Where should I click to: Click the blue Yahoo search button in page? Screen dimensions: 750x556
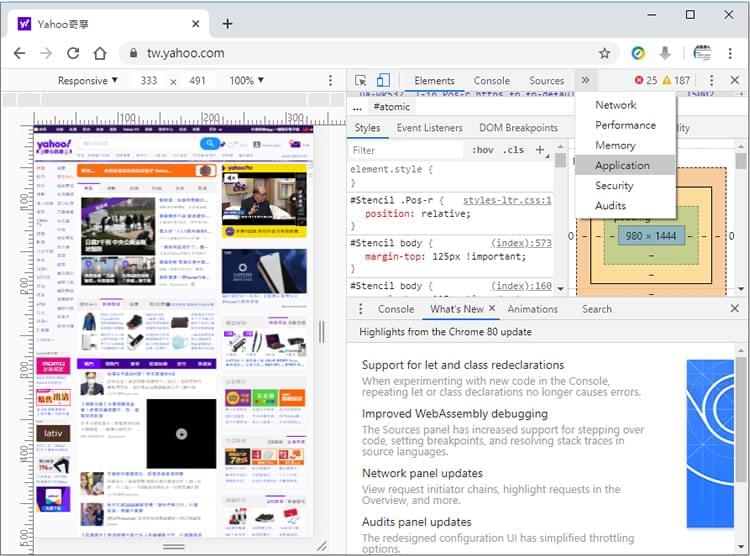[x=210, y=143]
